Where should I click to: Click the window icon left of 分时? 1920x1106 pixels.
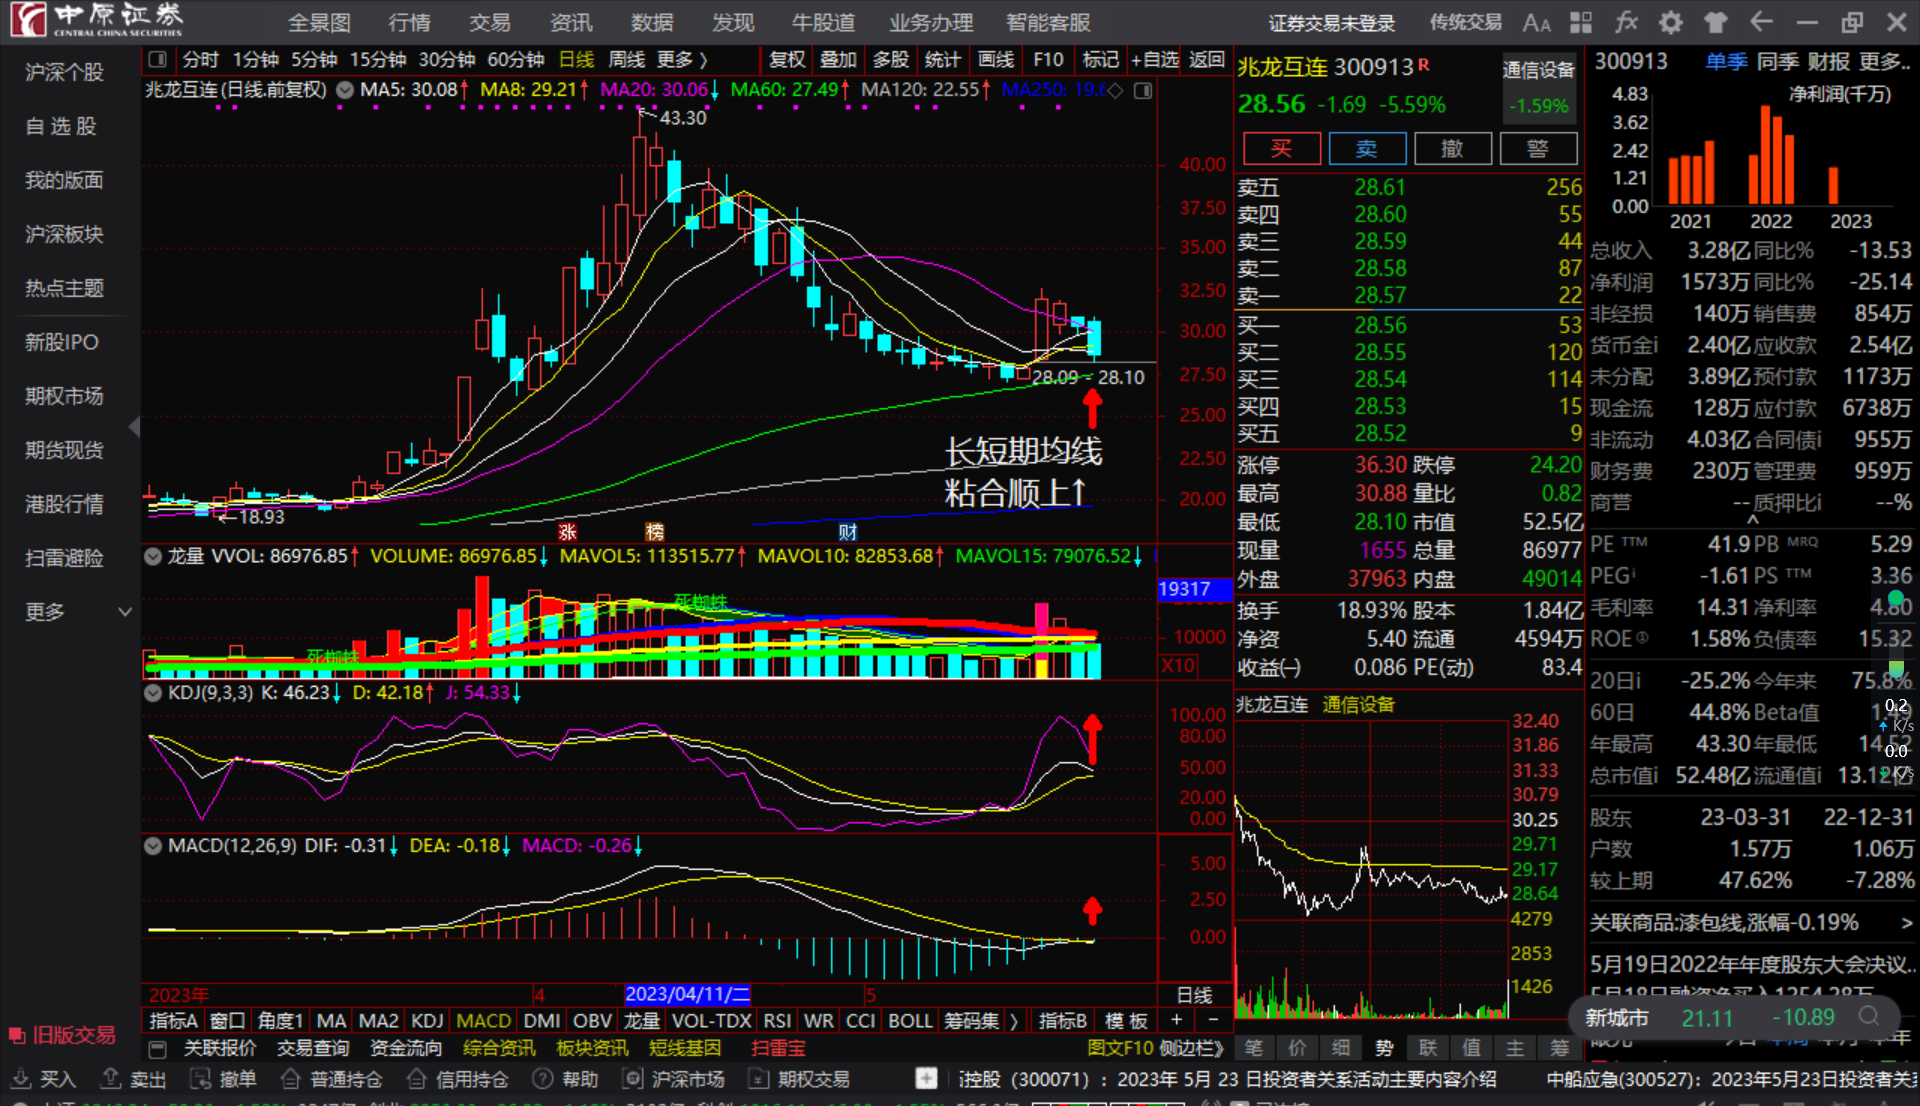pyautogui.click(x=157, y=60)
